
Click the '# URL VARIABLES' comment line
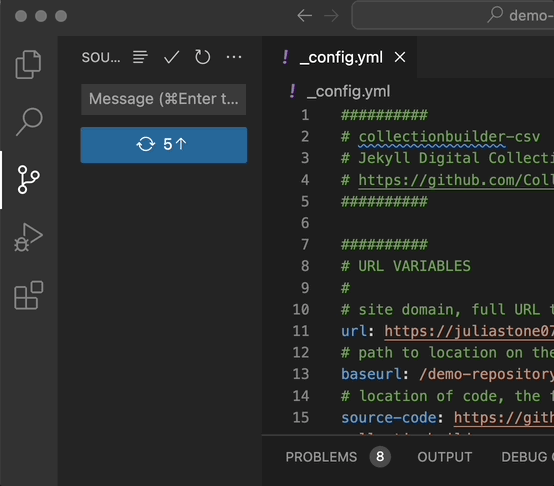pyautogui.click(x=406, y=266)
